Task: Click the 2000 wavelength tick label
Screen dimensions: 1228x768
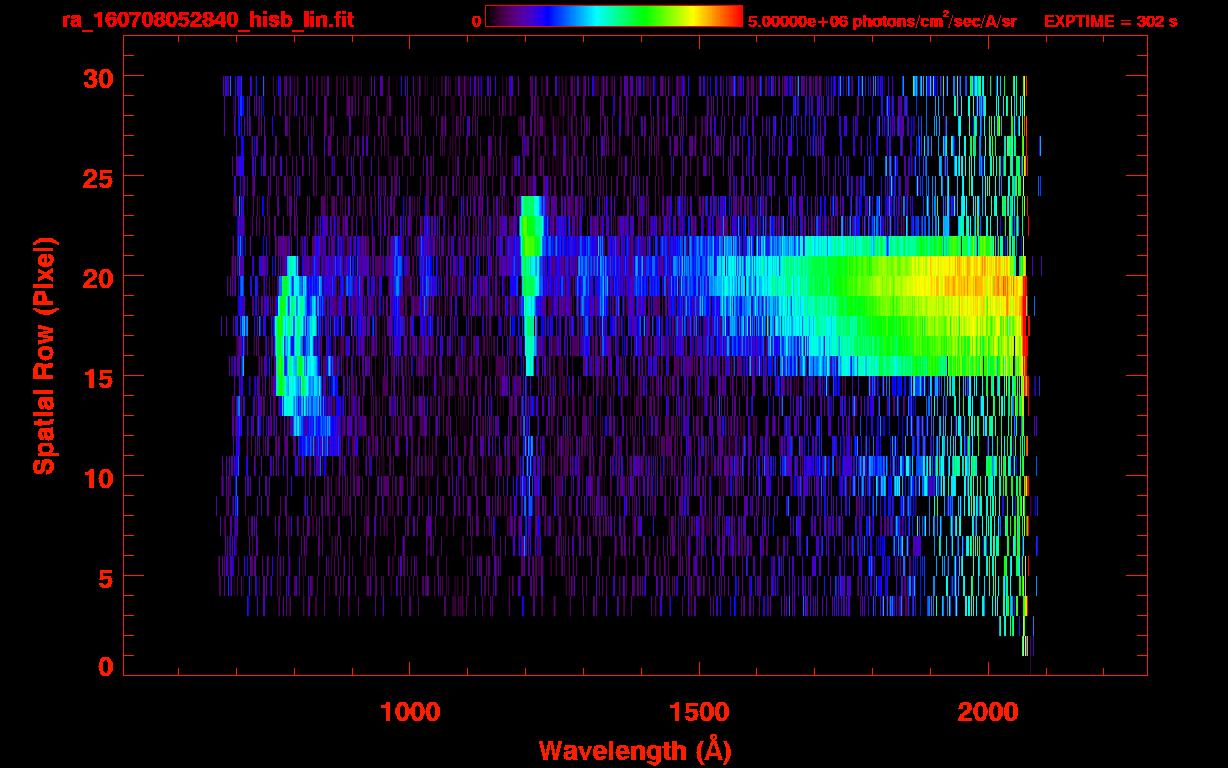Action: [x=988, y=712]
